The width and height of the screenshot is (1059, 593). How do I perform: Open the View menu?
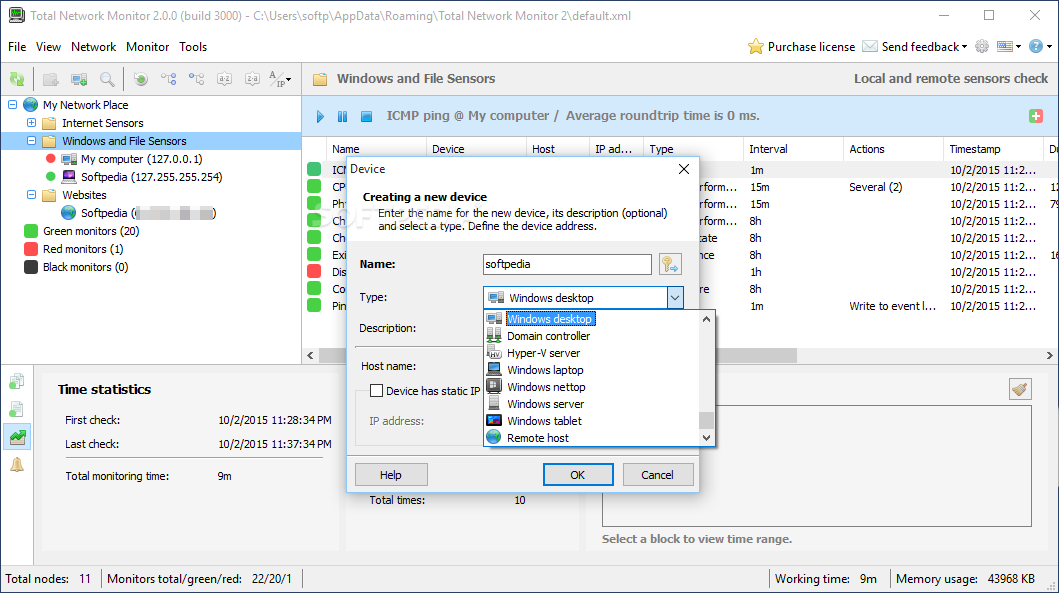pos(48,47)
